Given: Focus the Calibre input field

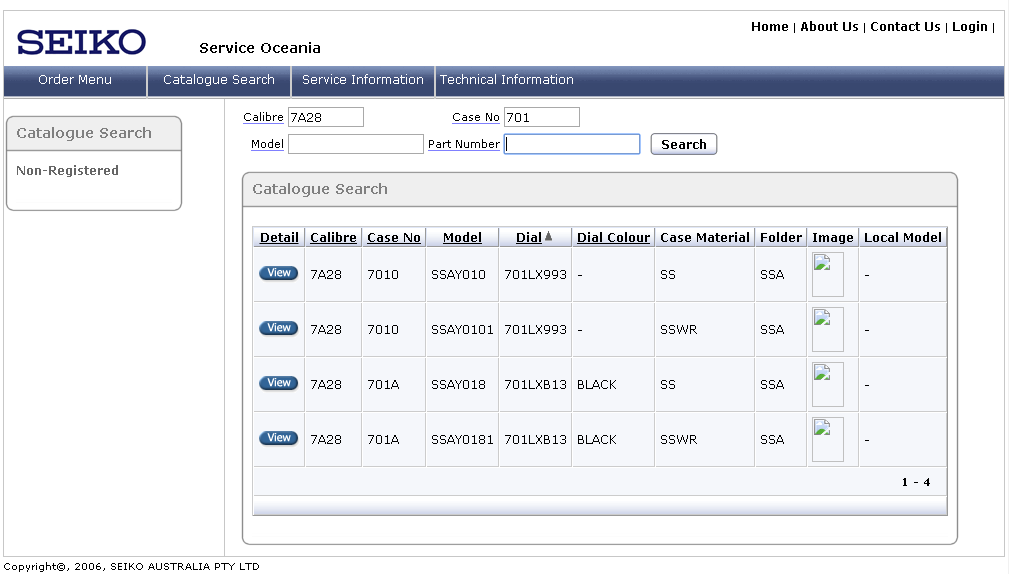Looking at the screenshot, I should click(x=325, y=118).
